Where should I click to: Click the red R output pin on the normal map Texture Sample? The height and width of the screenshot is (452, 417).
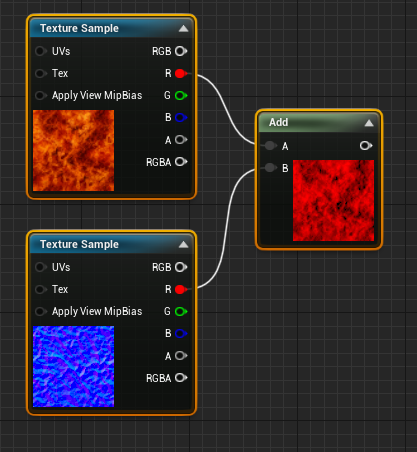[181, 289]
